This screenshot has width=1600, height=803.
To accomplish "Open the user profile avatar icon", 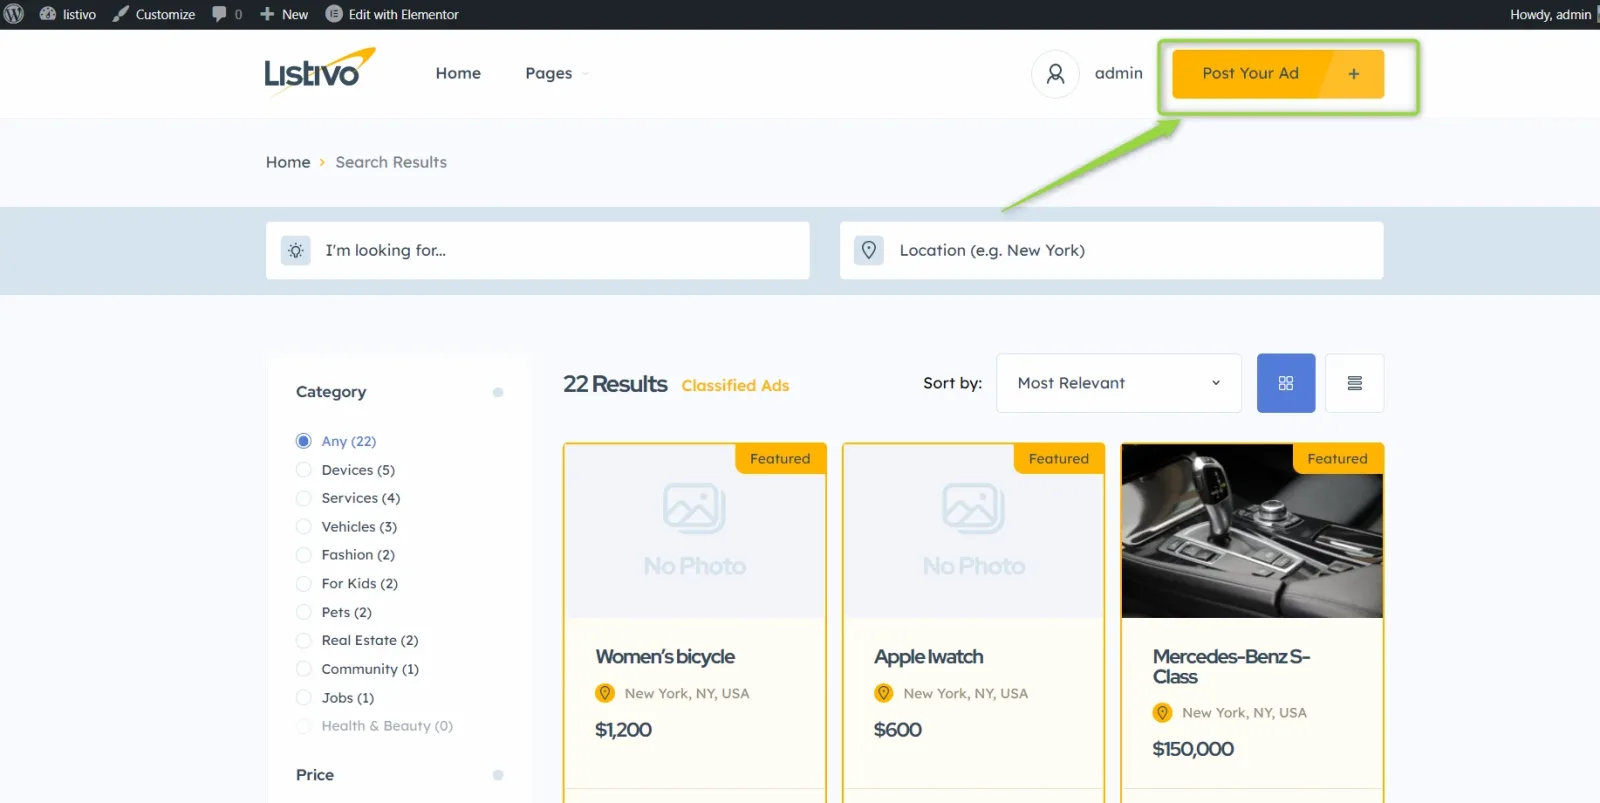I will tap(1055, 74).
